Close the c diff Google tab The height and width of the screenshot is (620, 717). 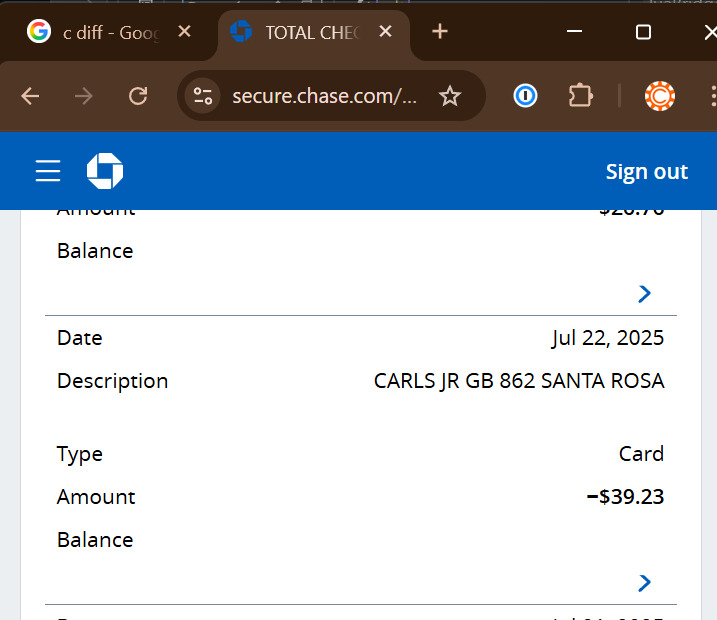[x=184, y=32]
